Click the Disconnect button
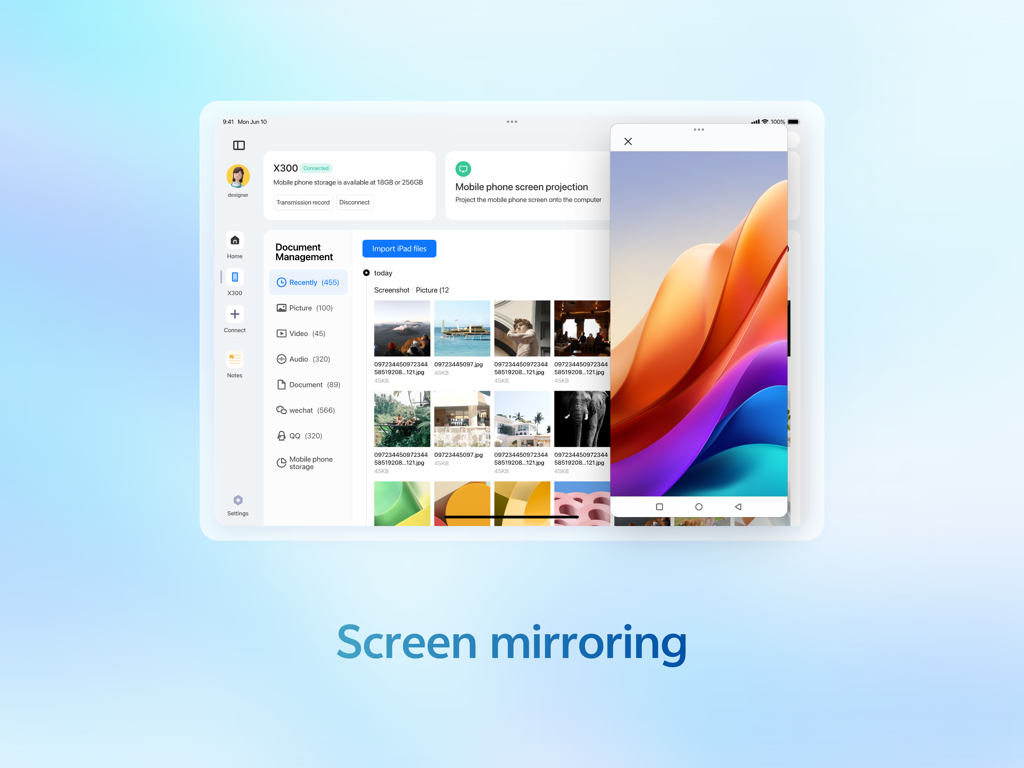This screenshot has width=1024, height=768. click(x=355, y=202)
